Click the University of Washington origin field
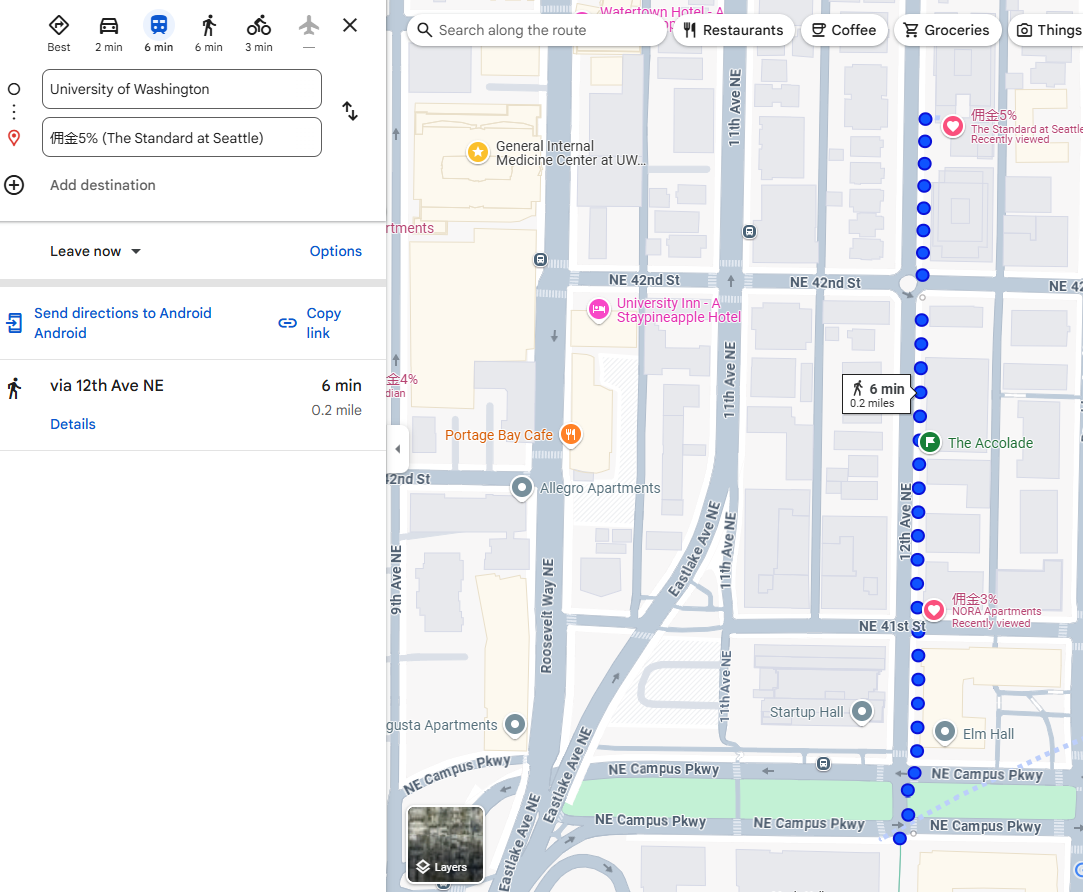This screenshot has width=1083, height=892. 182,89
